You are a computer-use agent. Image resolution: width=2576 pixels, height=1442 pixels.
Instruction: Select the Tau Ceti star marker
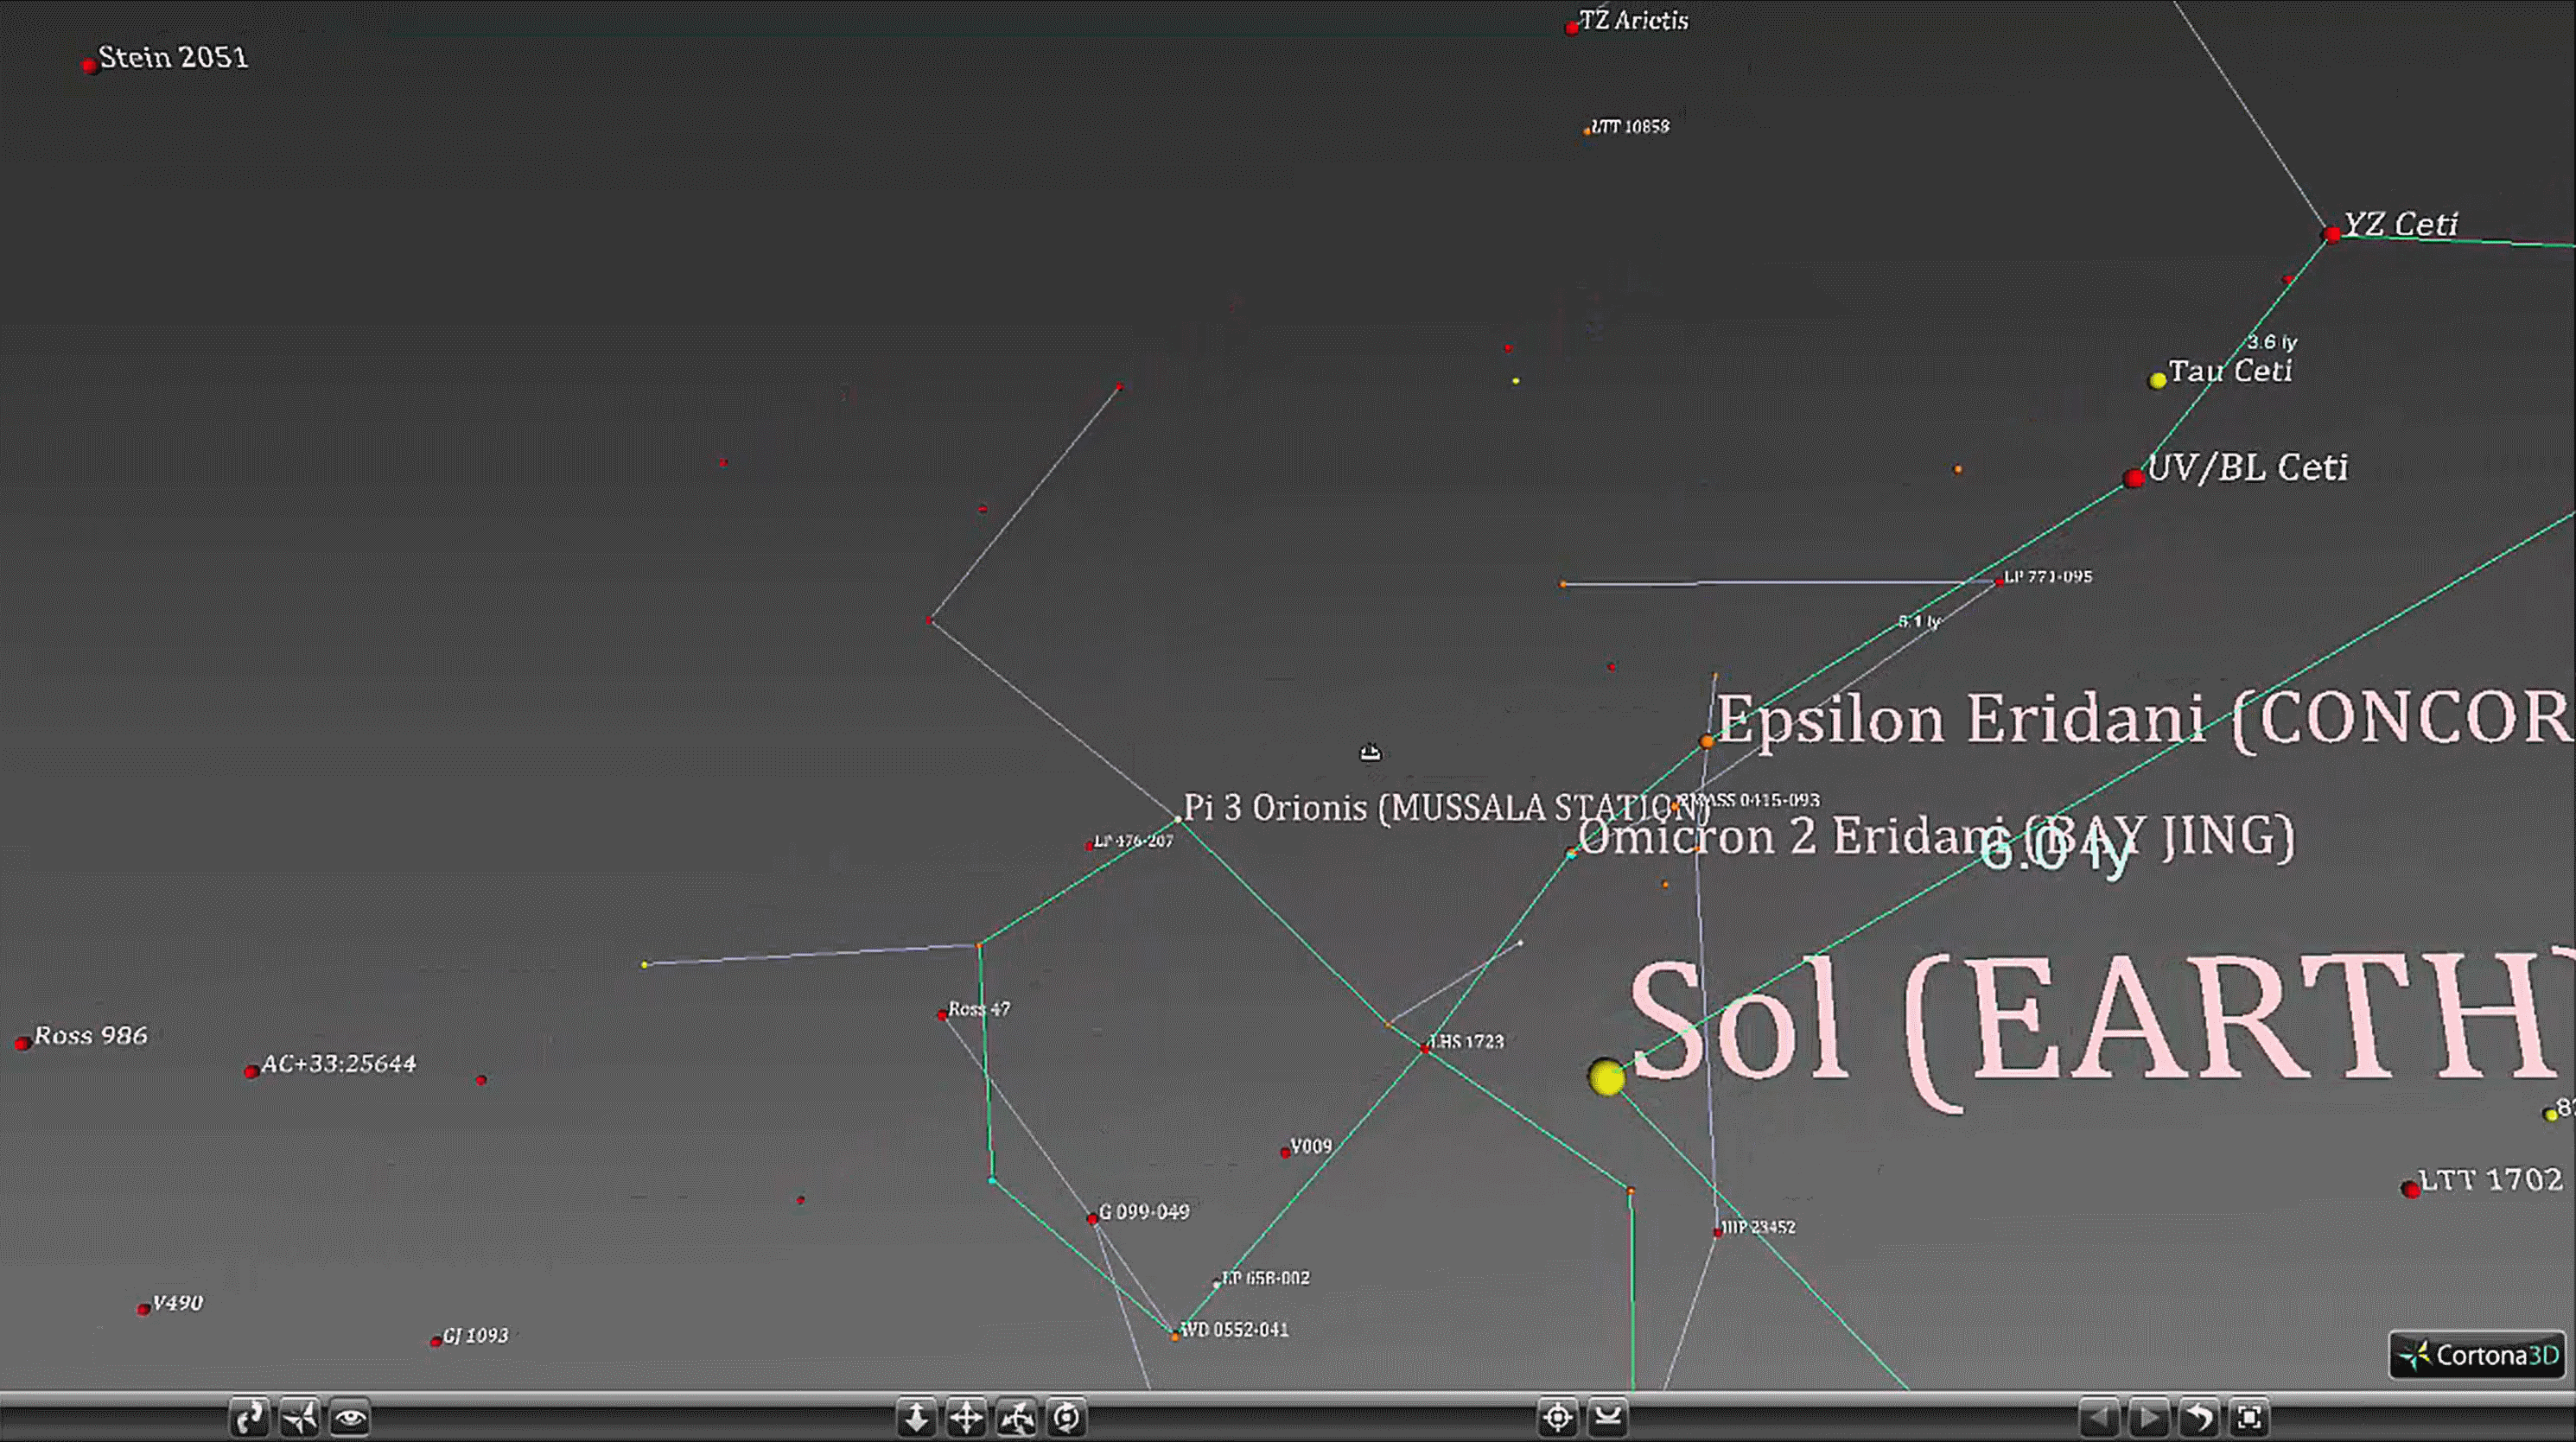coord(2158,380)
